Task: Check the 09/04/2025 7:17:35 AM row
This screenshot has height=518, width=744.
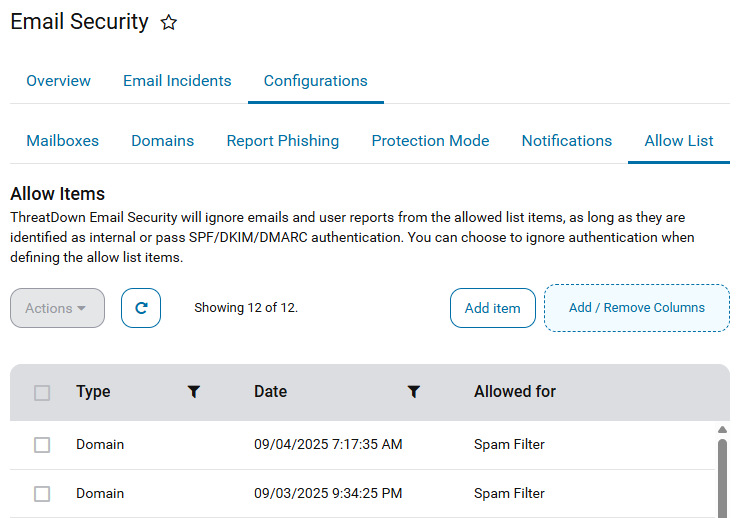Action: (x=42, y=445)
